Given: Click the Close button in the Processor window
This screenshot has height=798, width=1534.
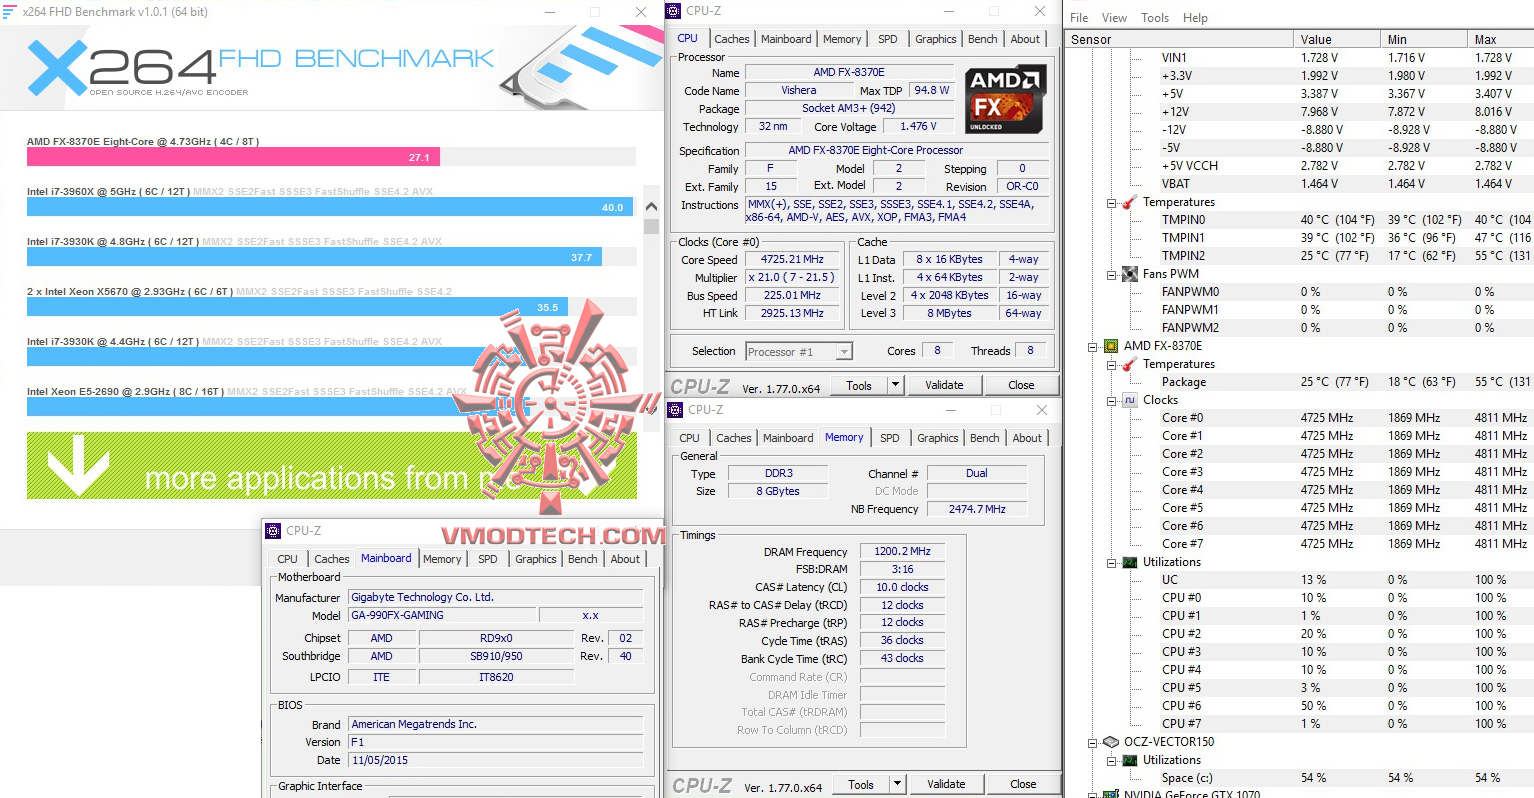Looking at the screenshot, I should click(1021, 385).
